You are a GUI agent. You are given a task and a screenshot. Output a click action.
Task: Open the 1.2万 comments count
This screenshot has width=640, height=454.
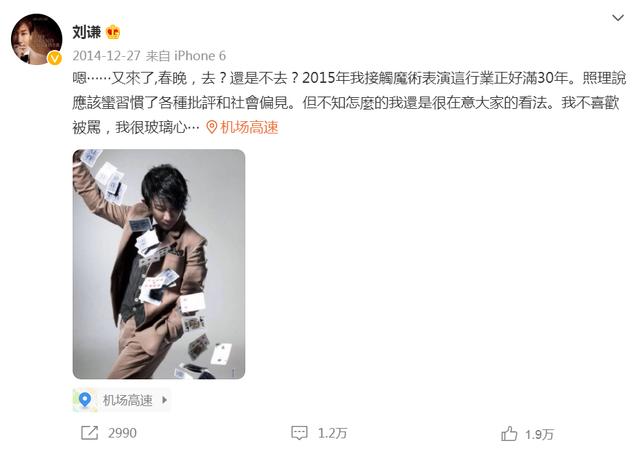tap(332, 433)
